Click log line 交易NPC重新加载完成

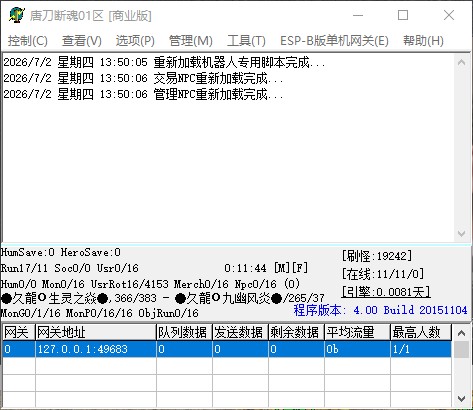click(x=144, y=78)
